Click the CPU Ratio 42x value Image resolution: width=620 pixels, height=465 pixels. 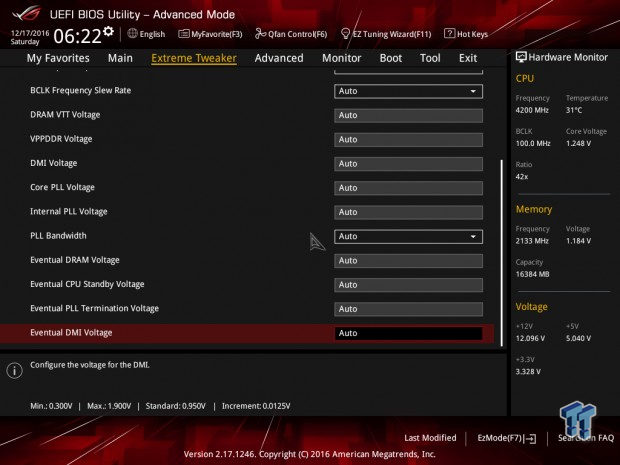[x=522, y=176]
